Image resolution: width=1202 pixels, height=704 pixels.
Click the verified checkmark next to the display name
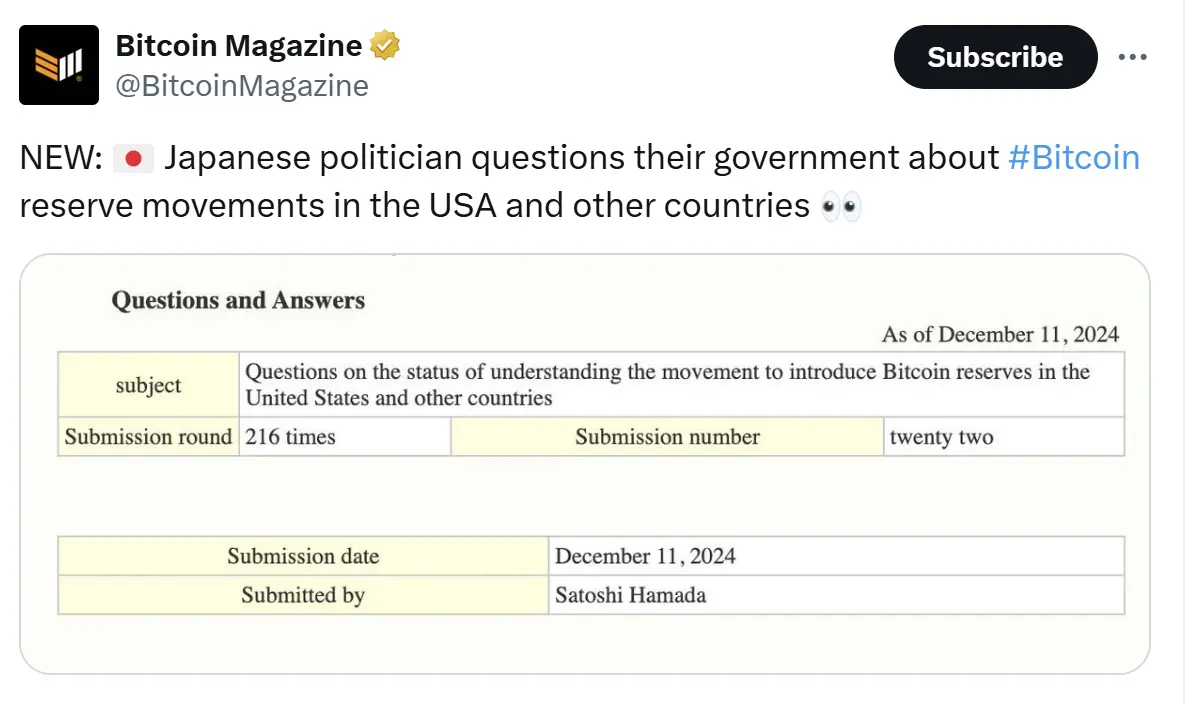(x=385, y=44)
